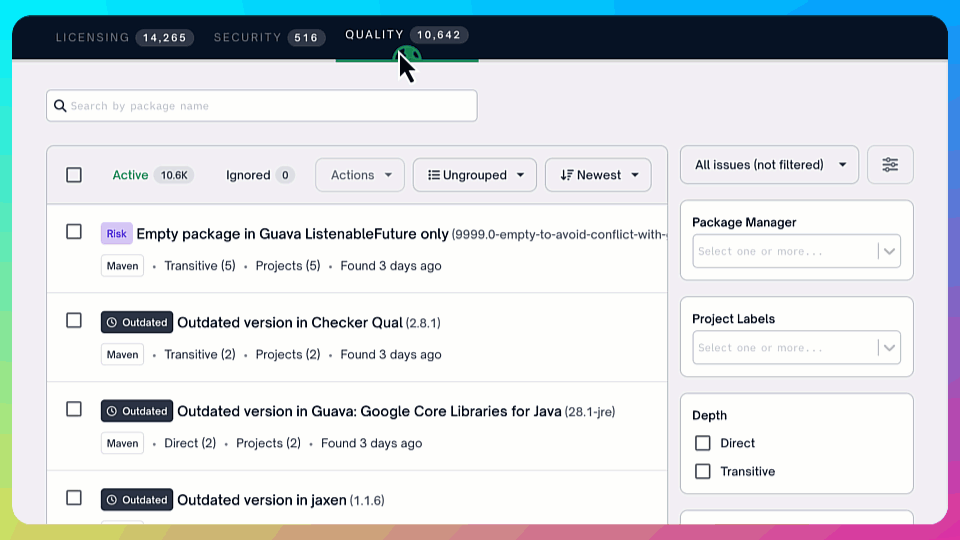Open the Ungrouped grouping dropdown
Image resolution: width=960 pixels, height=540 pixels.
tap(475, 175)
